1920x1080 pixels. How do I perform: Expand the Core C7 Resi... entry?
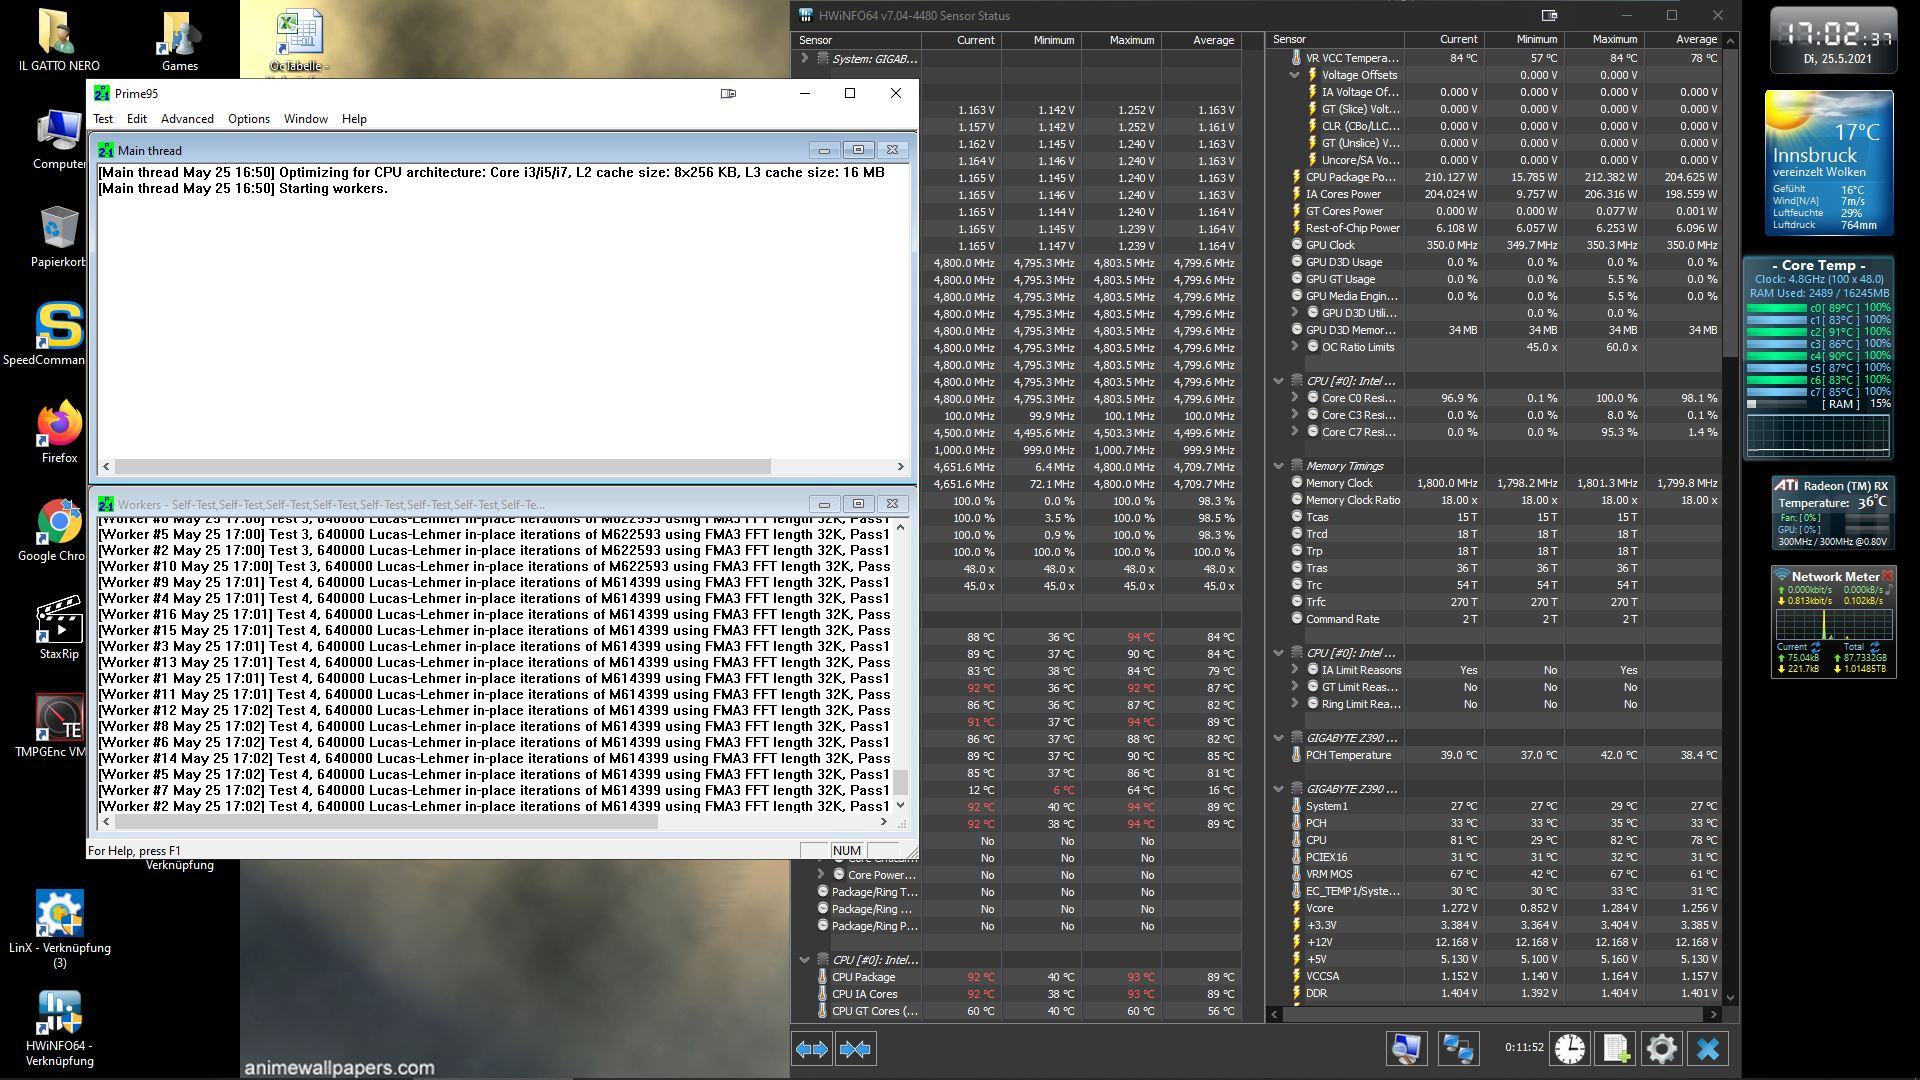1294,432
